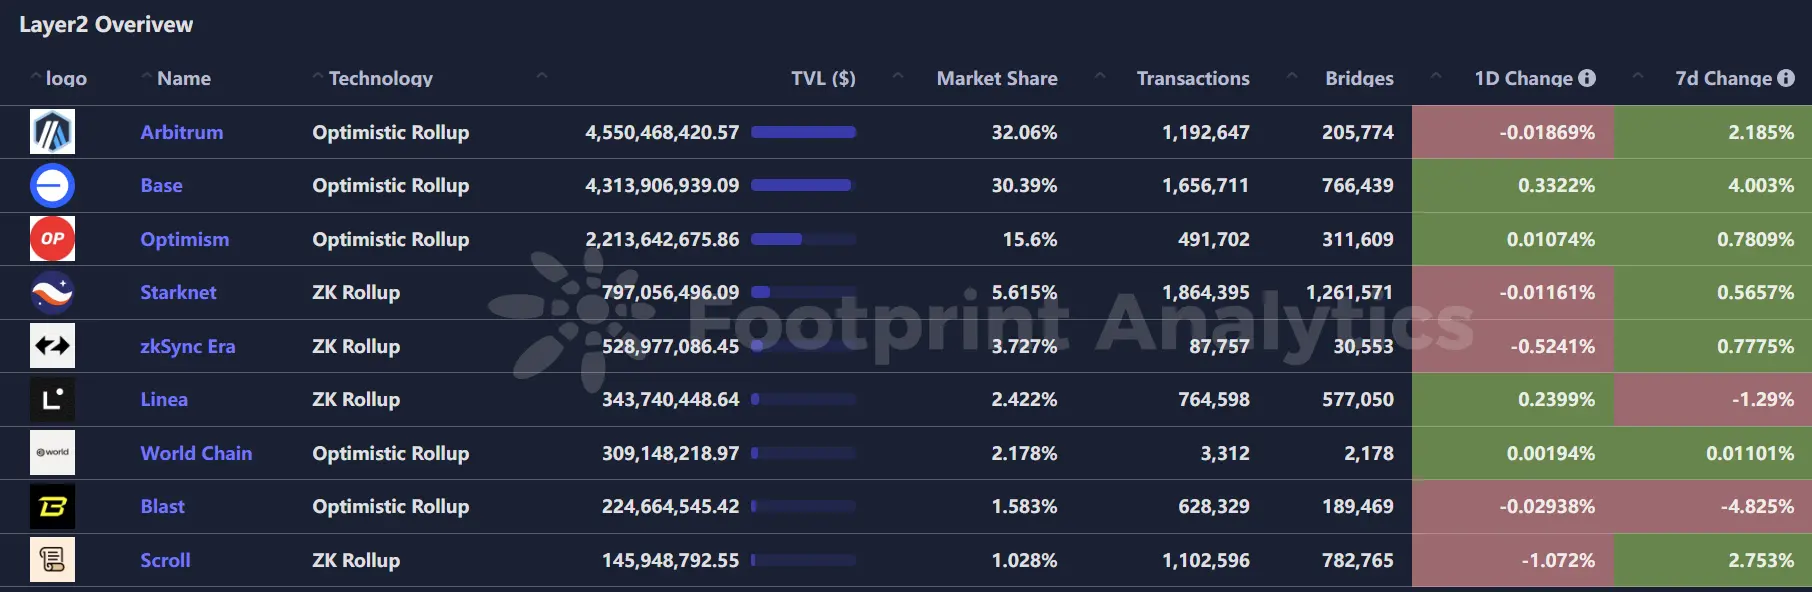The height and width of the screenshot is (592, 1812).
Task: Sort by Market Share column
Action: (x=996, y=78)
